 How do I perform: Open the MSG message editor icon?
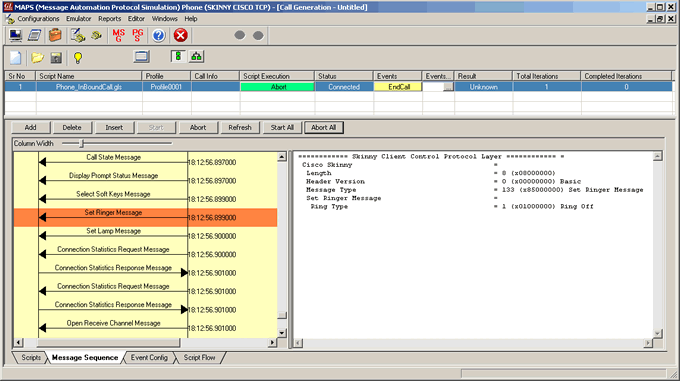118,35
